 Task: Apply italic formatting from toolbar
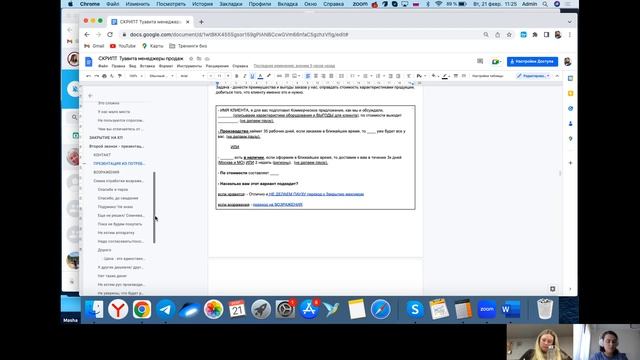pos(244,76)
